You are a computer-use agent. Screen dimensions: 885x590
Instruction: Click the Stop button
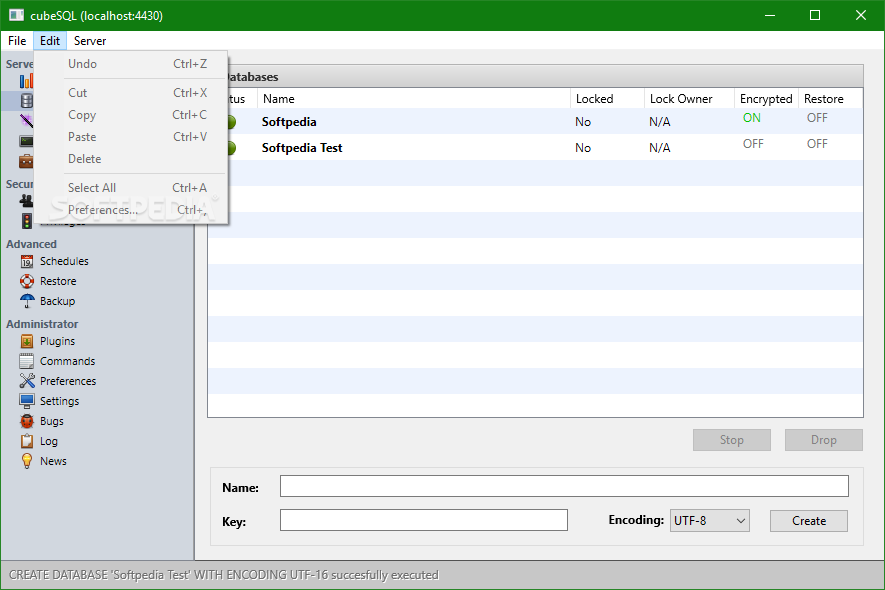(731, 440)
